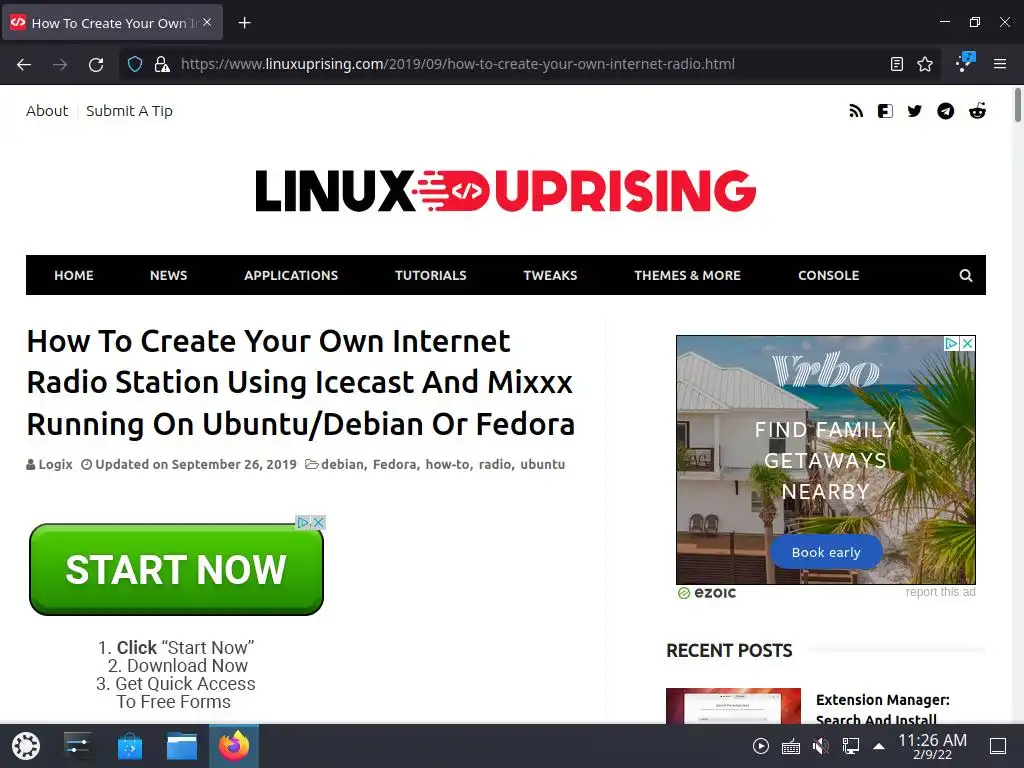Screen dimensions: 1024x768
Task: Open the Flipboard social icon
Action: point(885,111)
